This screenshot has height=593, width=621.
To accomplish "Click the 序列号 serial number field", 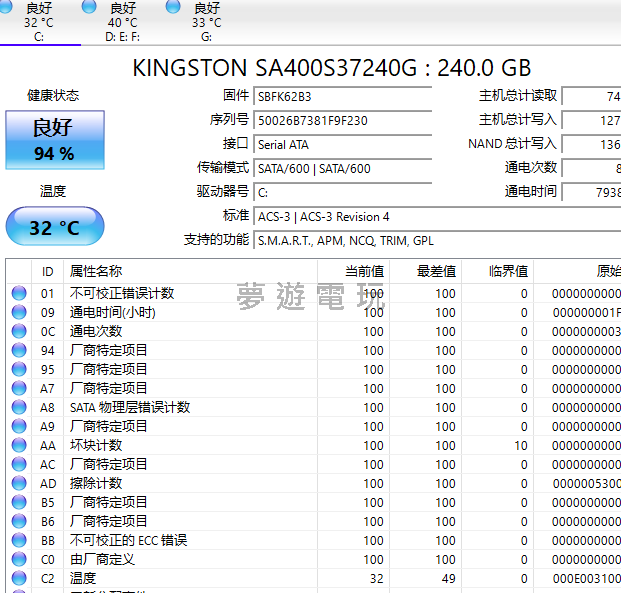I will [x=343, y=120].
